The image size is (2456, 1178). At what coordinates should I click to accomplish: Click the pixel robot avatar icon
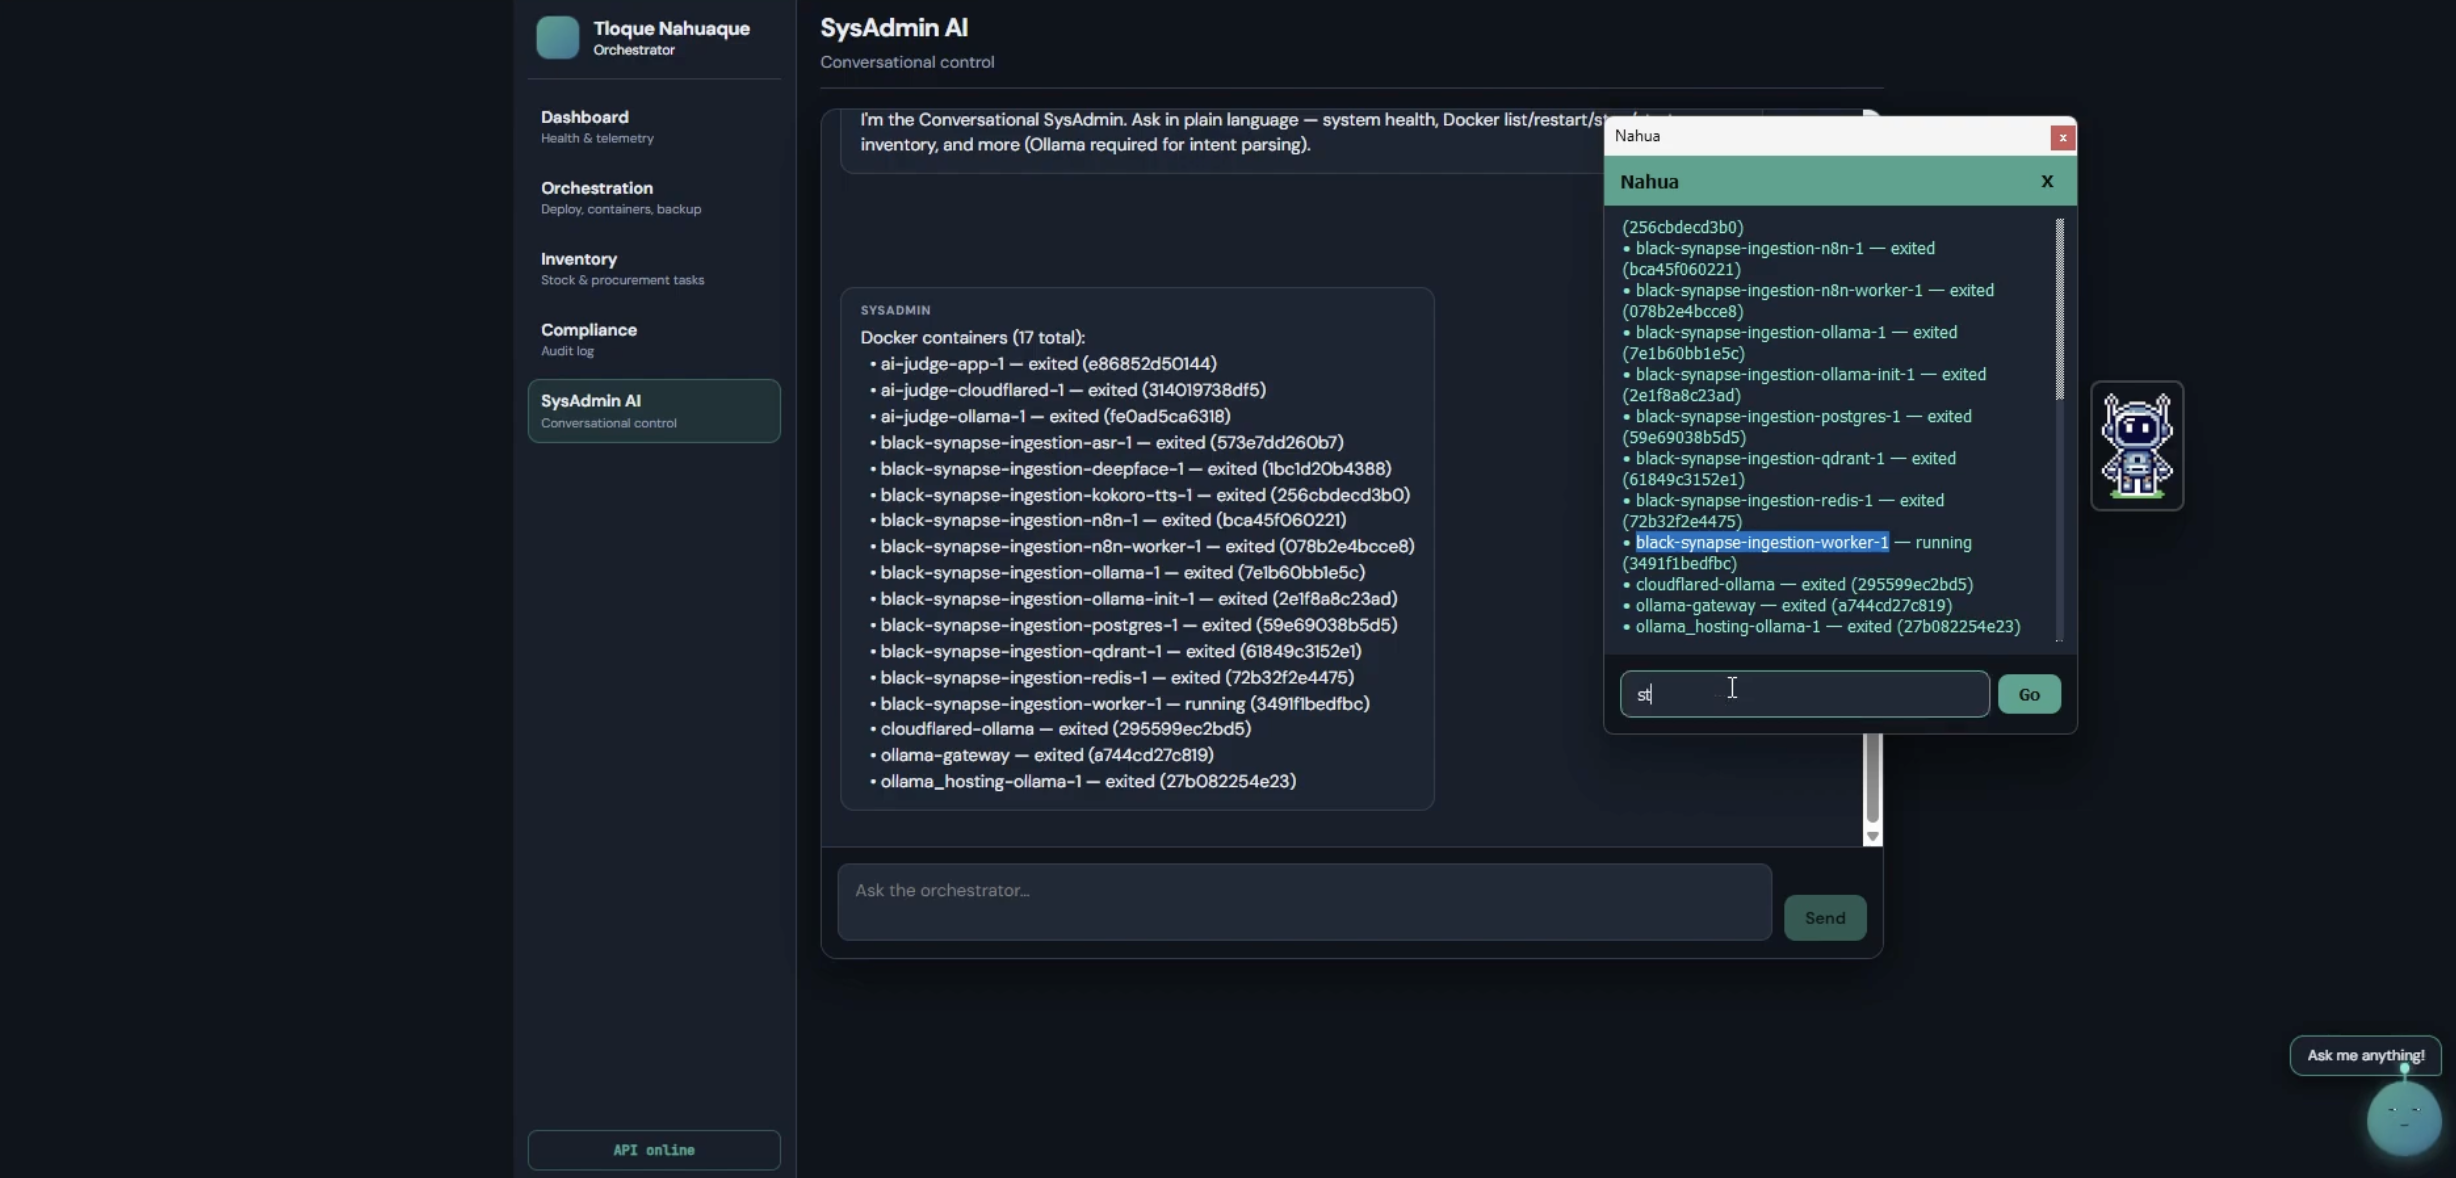point(2136,445)
